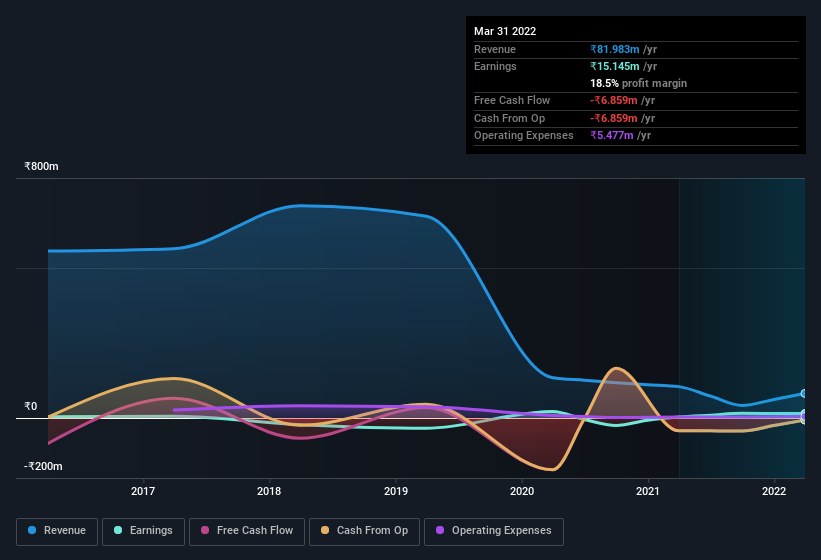Viewport: 821px width, 560px height.
Task: Select the 2017 x-axis label
Action: click(x=143, y=491)
